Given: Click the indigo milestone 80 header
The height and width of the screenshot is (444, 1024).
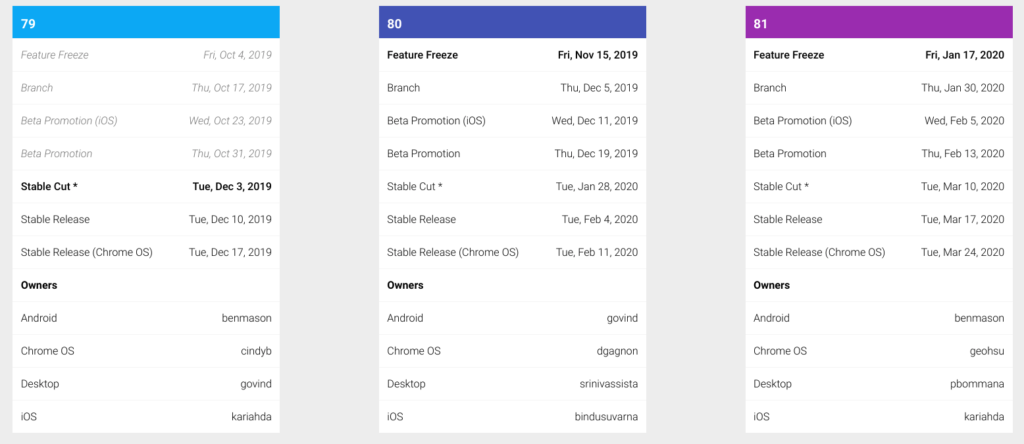Looking at the screenshot, I should point(512,22).
